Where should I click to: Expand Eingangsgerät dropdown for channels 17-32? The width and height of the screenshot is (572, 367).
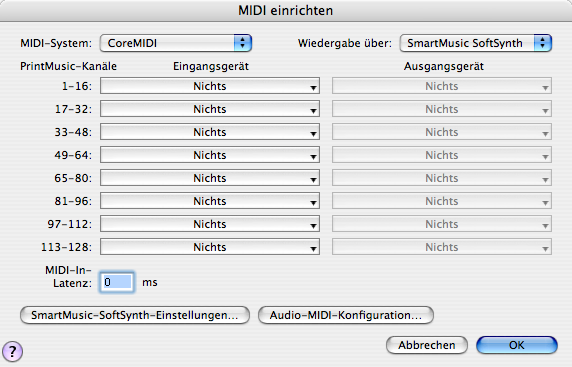click(210, 109)
